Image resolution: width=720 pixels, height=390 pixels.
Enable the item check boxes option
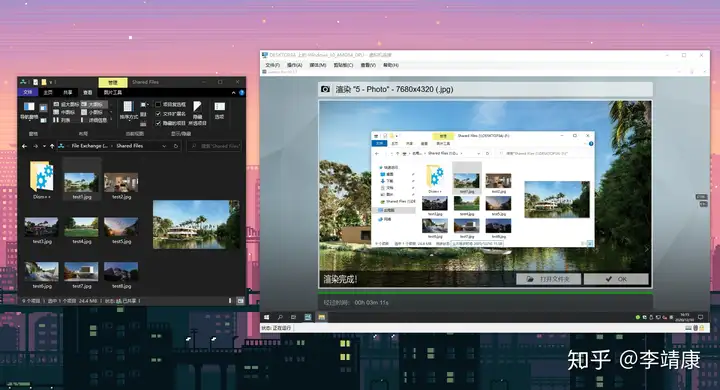[158, 104]
